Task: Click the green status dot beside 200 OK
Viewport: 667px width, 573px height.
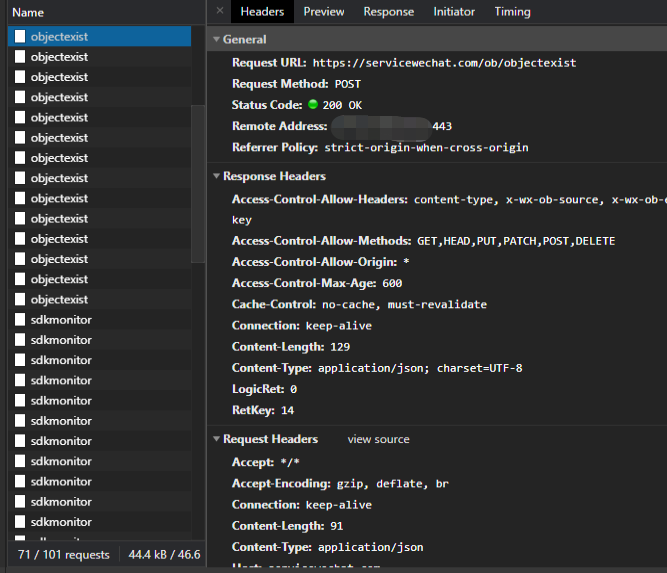Action: tap(313, 104)
